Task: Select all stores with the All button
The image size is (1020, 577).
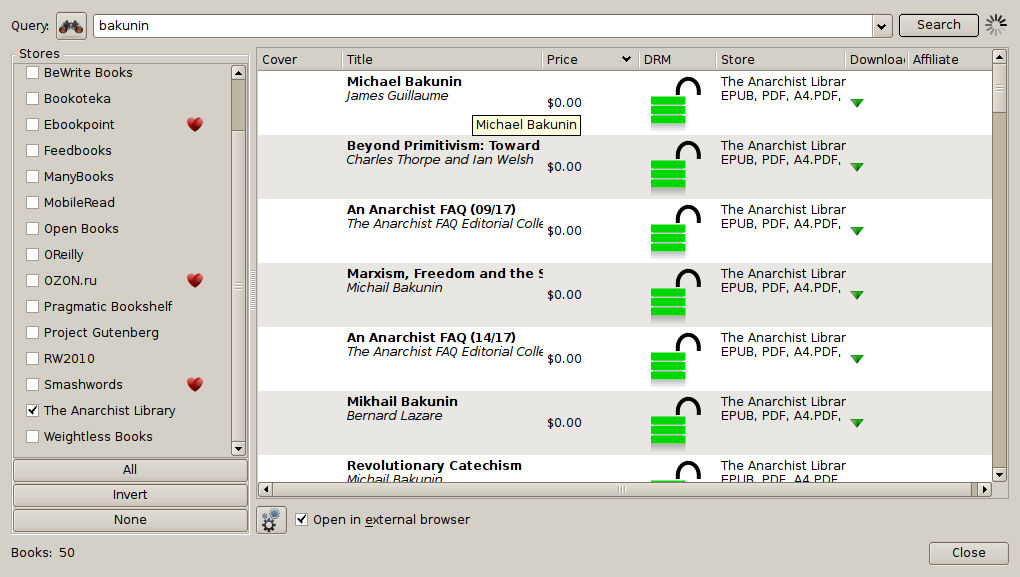Action: coord(130,470)
